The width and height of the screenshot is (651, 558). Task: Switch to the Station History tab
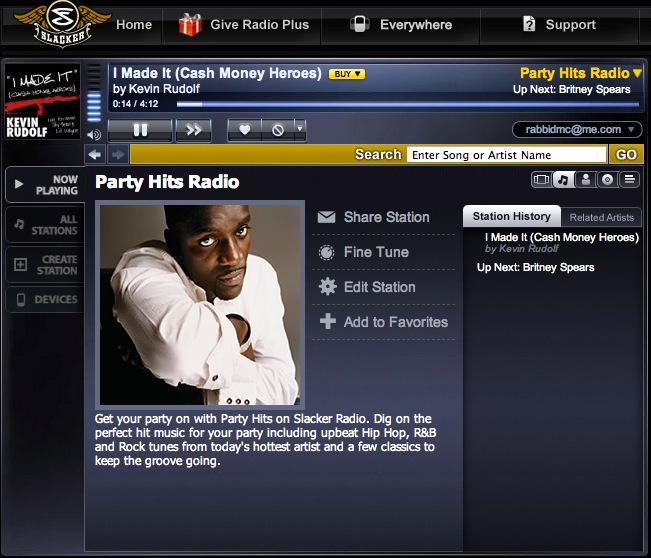[x=512, y=216]
